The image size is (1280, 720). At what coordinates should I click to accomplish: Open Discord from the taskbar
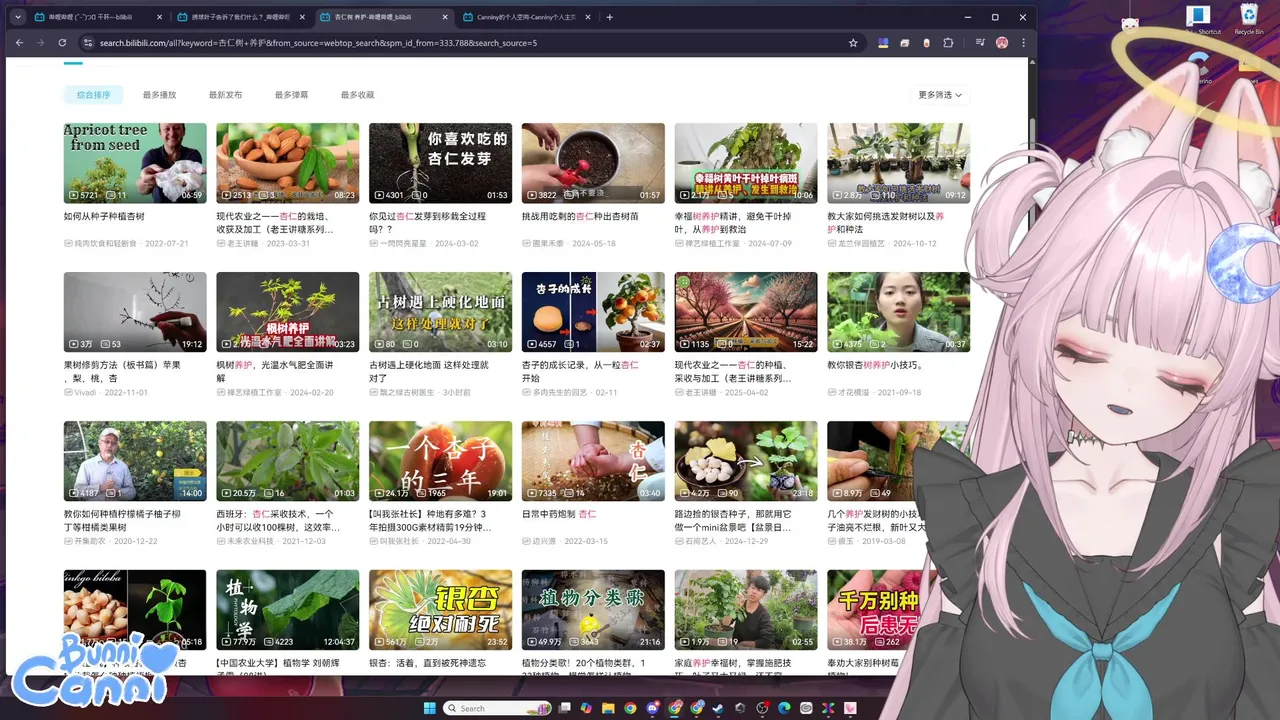click(652, 708)
